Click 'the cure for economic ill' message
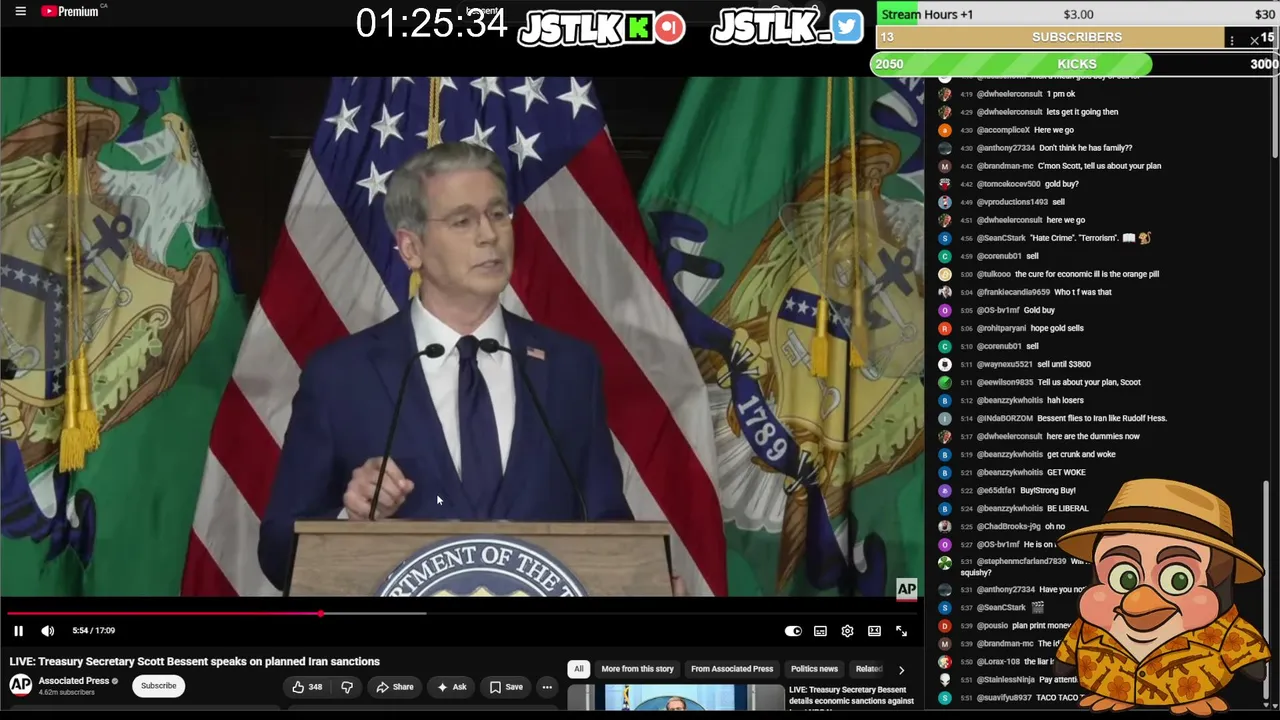1280x720 pixels. click(1087, 274)
